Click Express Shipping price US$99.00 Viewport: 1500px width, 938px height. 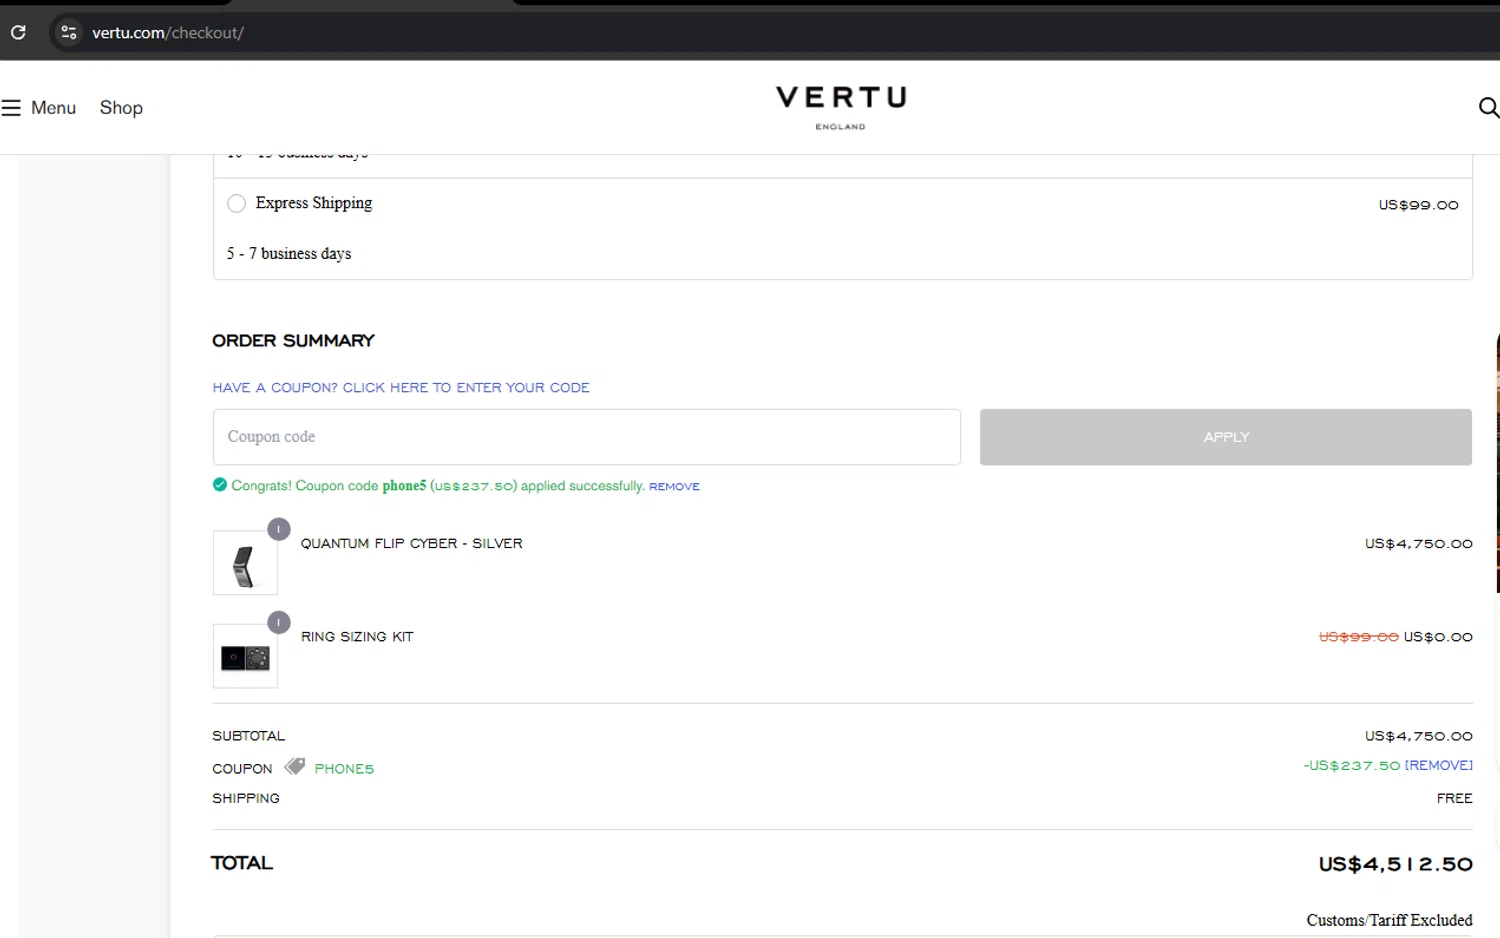click(1418, 205)
